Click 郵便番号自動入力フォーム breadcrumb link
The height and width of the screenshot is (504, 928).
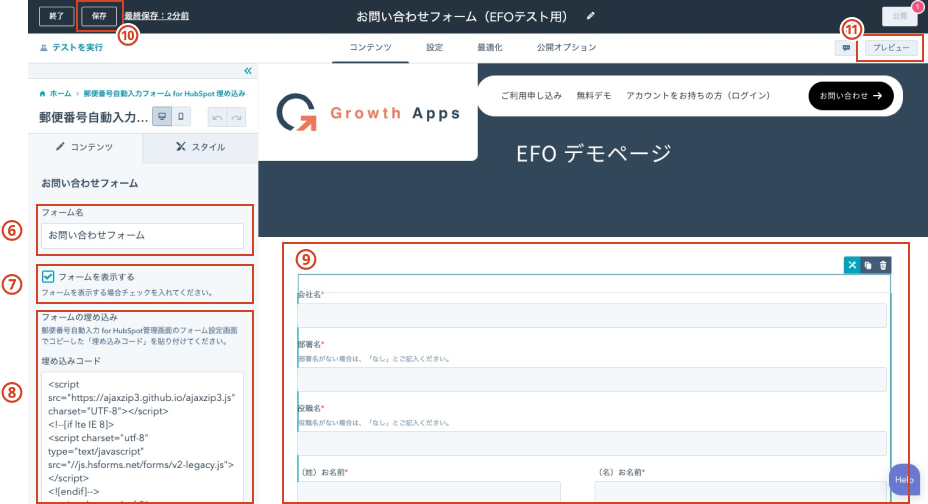[x=164, y=93]
